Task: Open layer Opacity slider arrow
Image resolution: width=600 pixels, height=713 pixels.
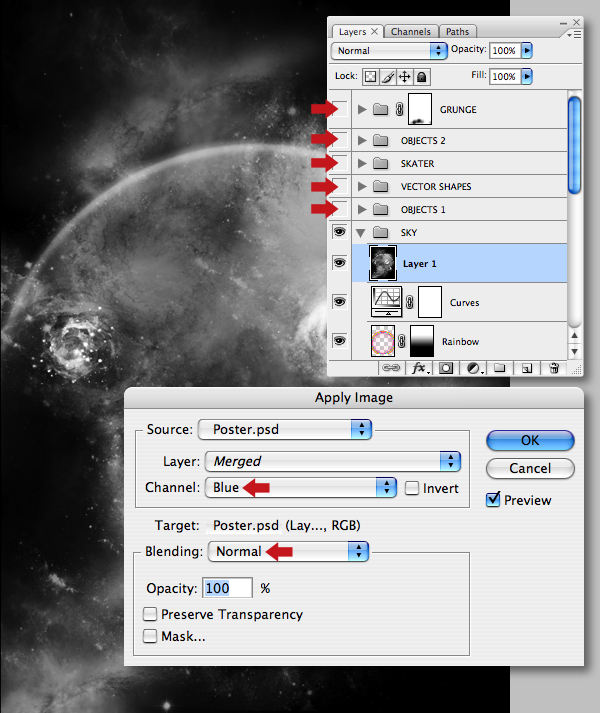Action: pyautogui.click(x=527, y=50)
